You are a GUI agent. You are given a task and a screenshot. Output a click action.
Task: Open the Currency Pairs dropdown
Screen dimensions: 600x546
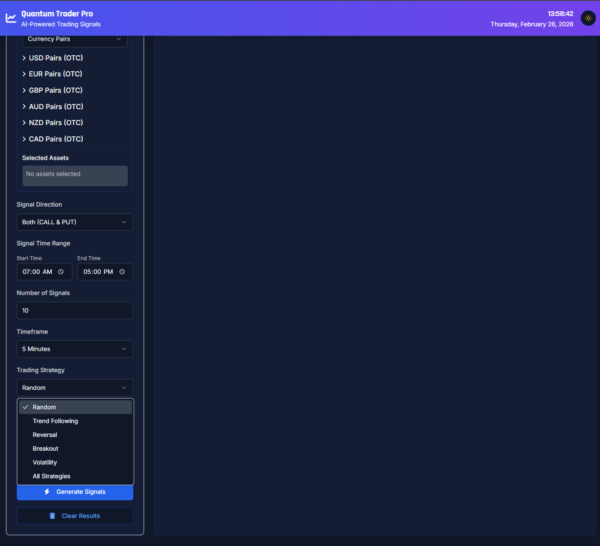(75, 39)
